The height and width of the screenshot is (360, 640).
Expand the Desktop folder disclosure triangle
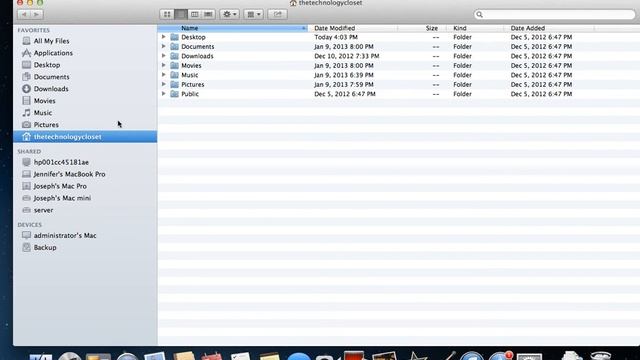164,37
